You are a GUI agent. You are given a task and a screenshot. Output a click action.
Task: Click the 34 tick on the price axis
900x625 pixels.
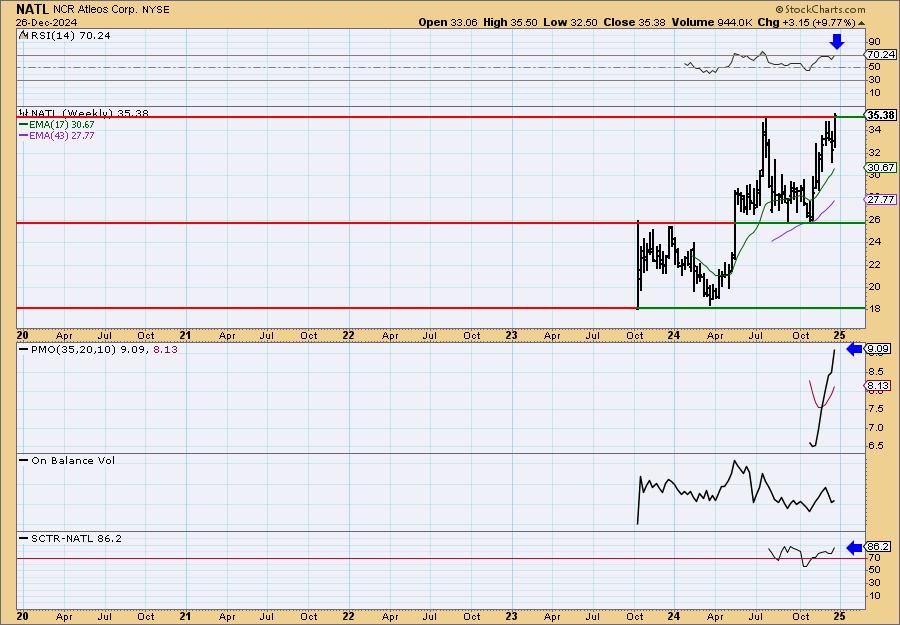tap(875, 130)
